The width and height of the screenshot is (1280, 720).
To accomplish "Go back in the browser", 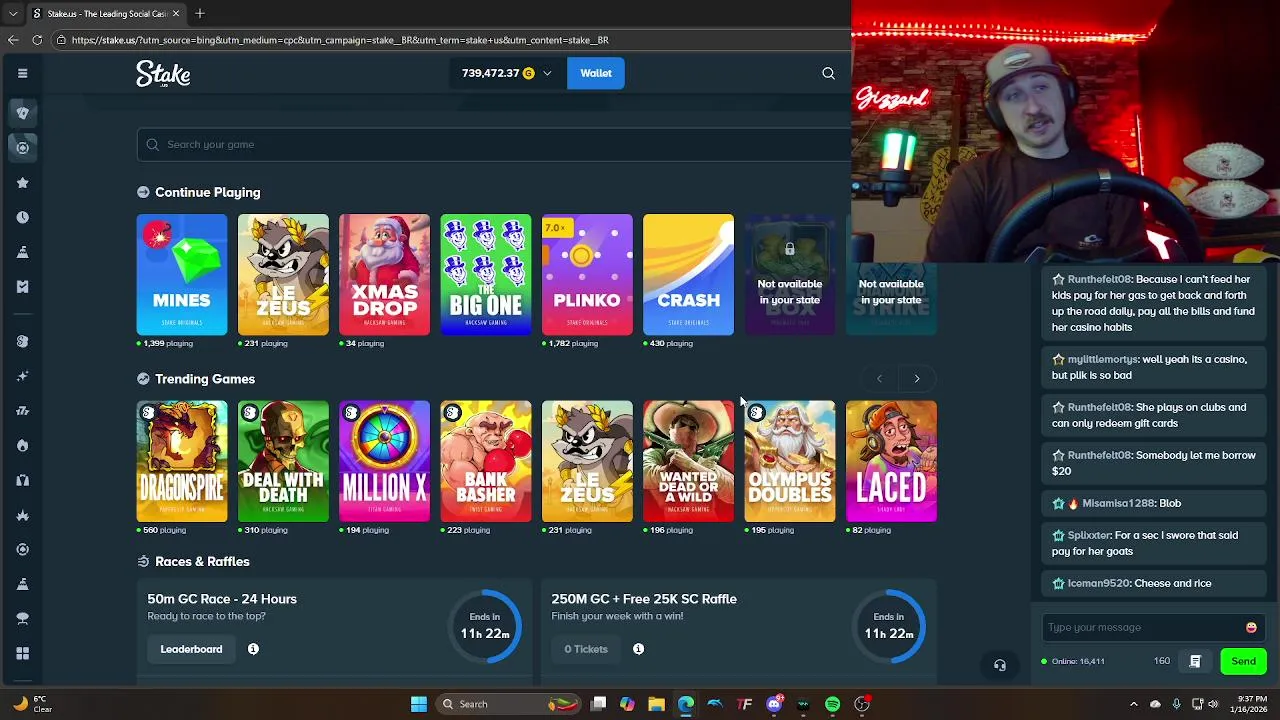I will [x=13, y=40].
